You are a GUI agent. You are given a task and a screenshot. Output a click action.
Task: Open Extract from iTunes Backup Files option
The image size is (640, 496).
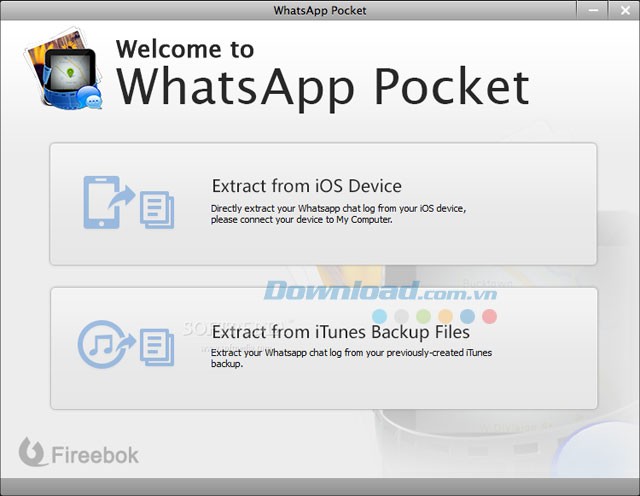tap(324, 348)
